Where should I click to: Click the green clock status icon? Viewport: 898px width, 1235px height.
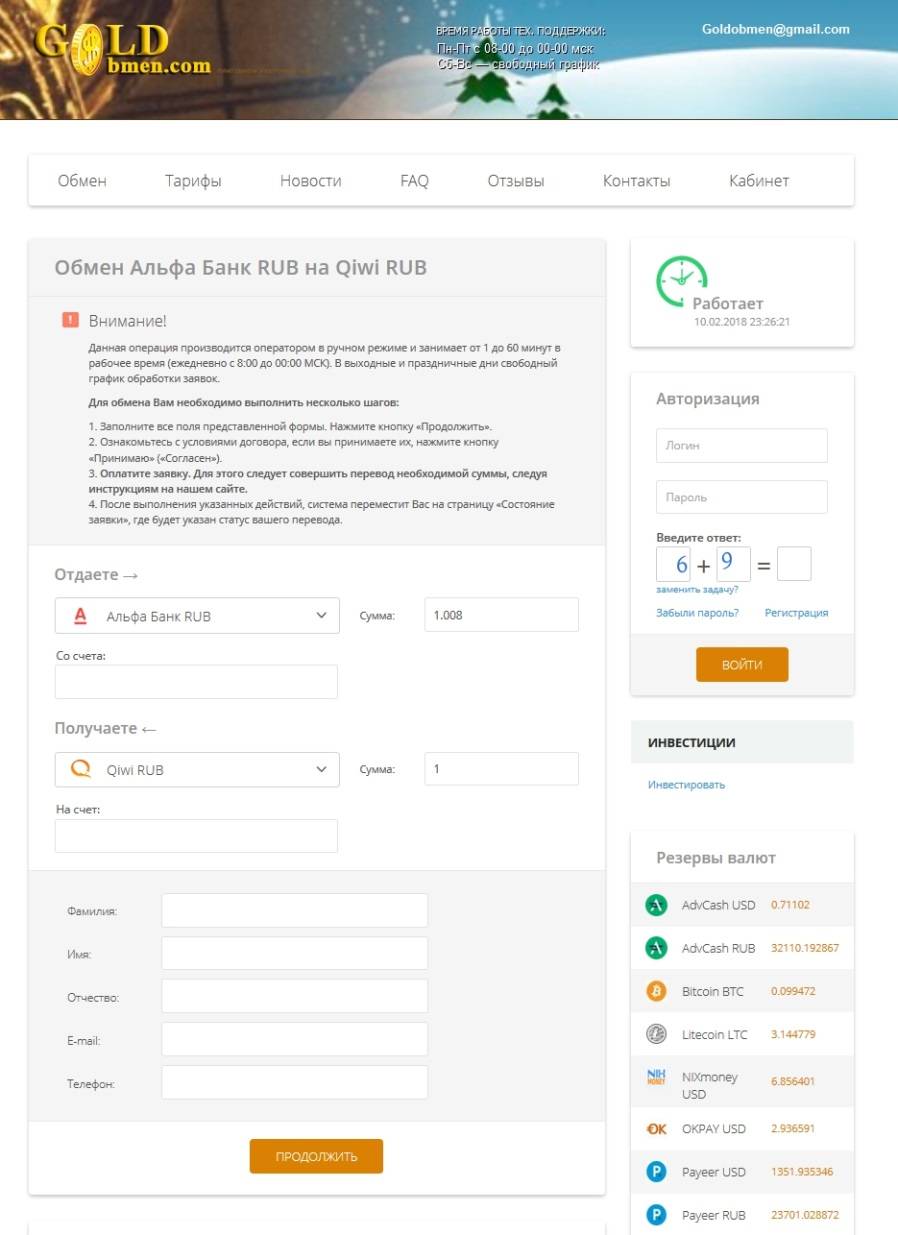pos(681,281)
